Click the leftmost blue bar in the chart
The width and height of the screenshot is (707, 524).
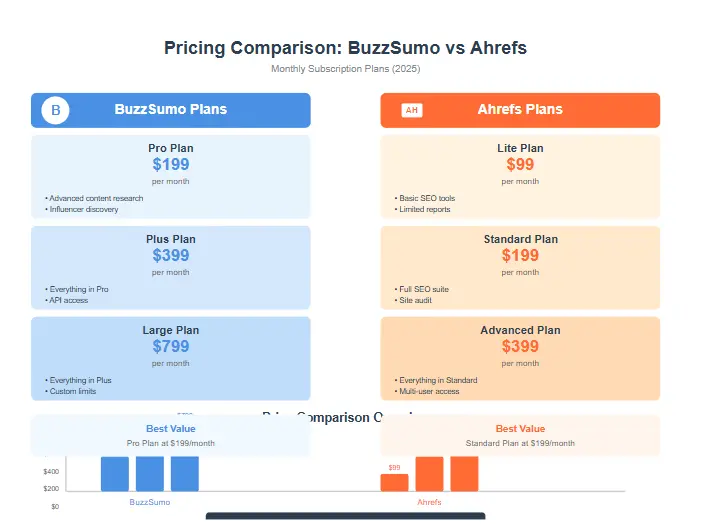(115, 474)
